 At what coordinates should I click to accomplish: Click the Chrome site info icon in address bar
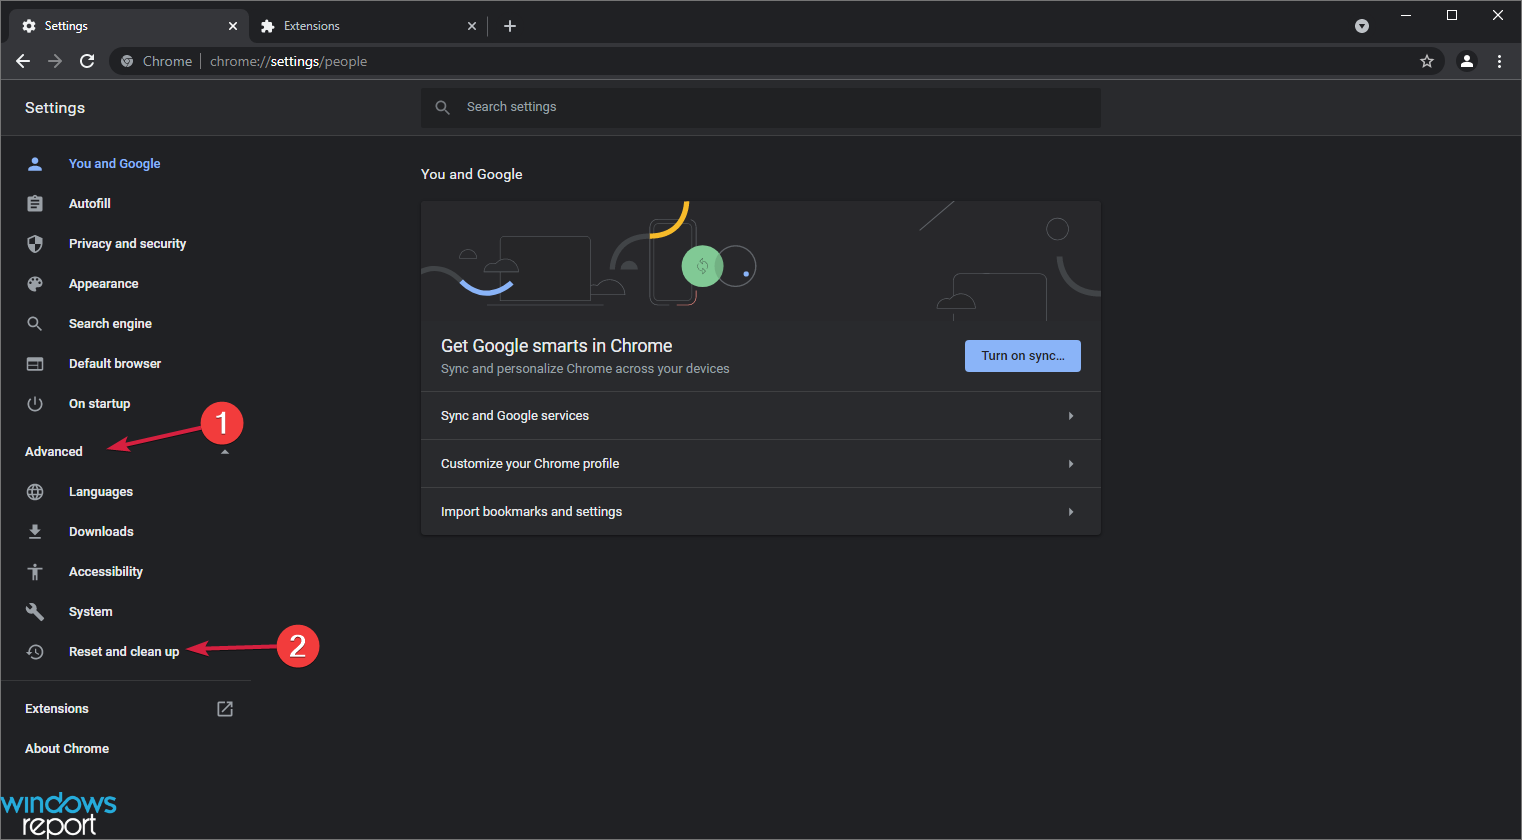127,61
